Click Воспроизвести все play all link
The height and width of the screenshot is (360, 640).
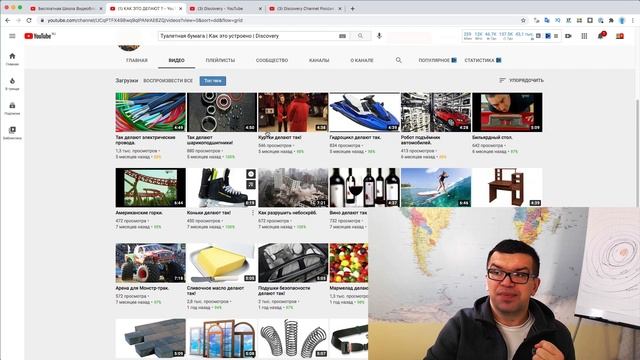168,81
